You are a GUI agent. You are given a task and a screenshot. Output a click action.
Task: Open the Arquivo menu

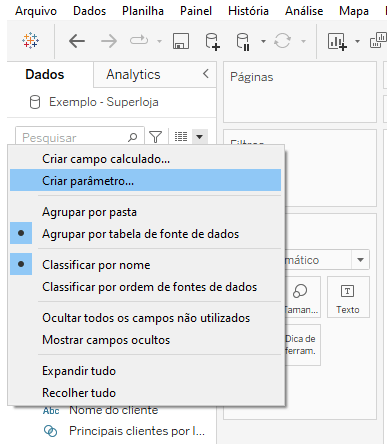[36, 11]
